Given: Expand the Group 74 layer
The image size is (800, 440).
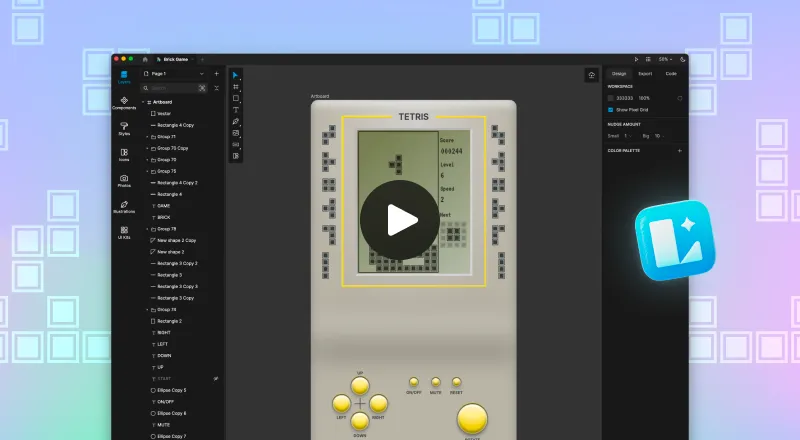Looking at the screenshot, I should (x=147, y=310).
